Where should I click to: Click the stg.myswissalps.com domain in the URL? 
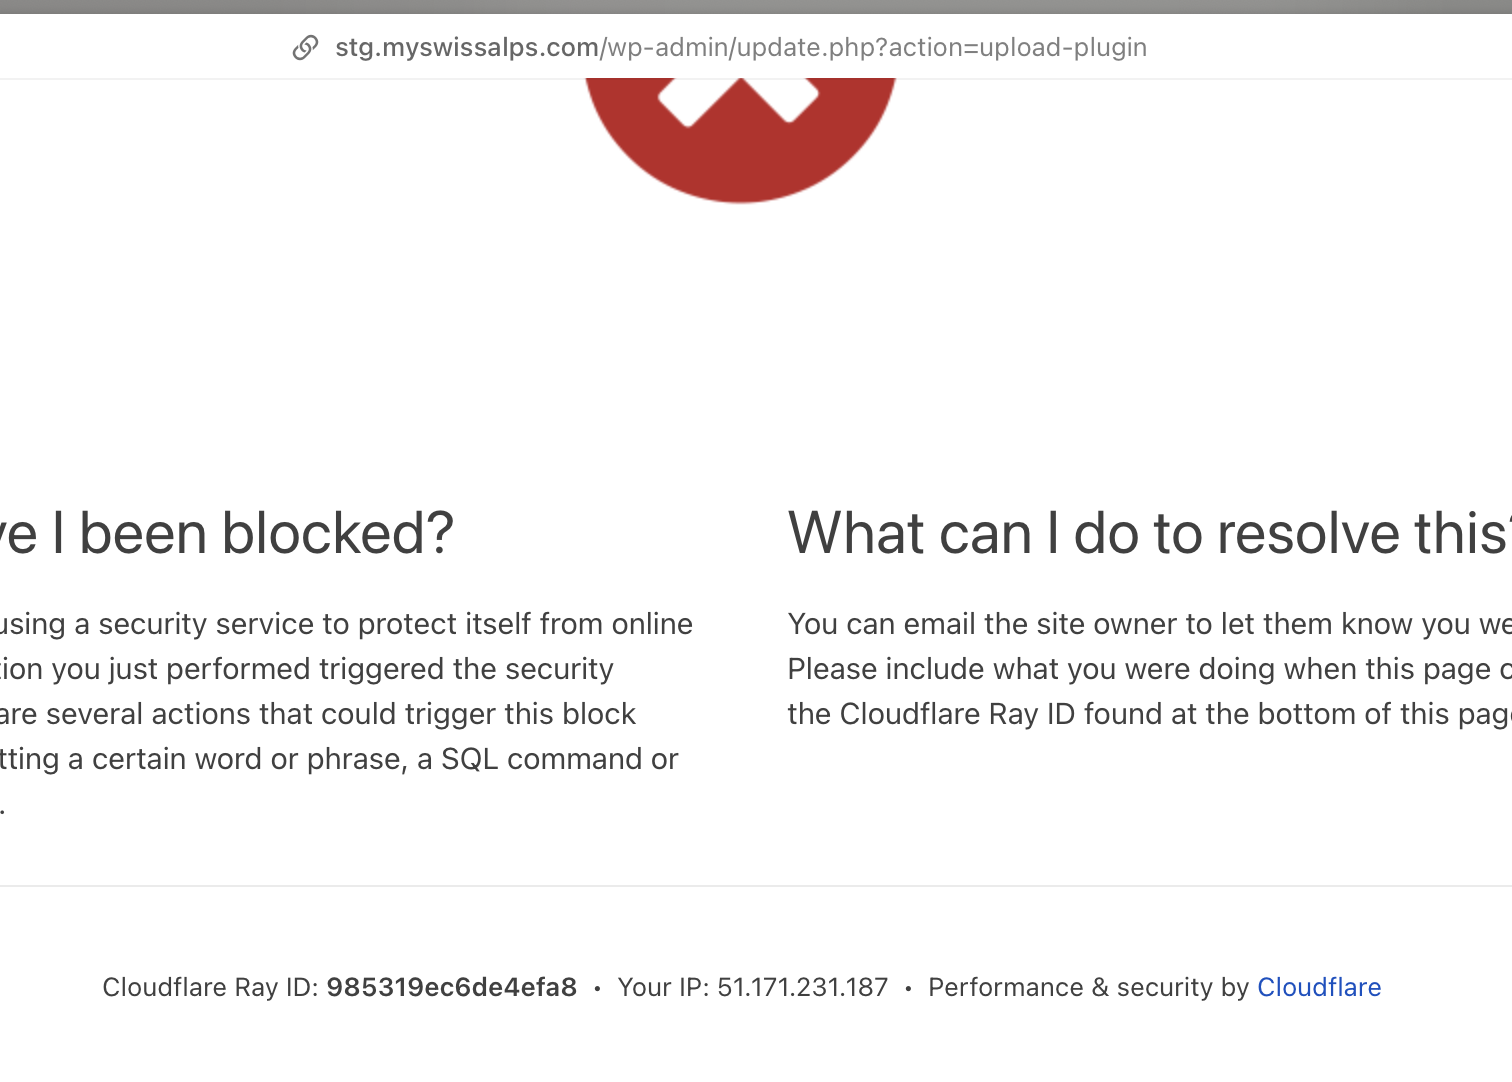pyautogui.click(x=467, y=47)
